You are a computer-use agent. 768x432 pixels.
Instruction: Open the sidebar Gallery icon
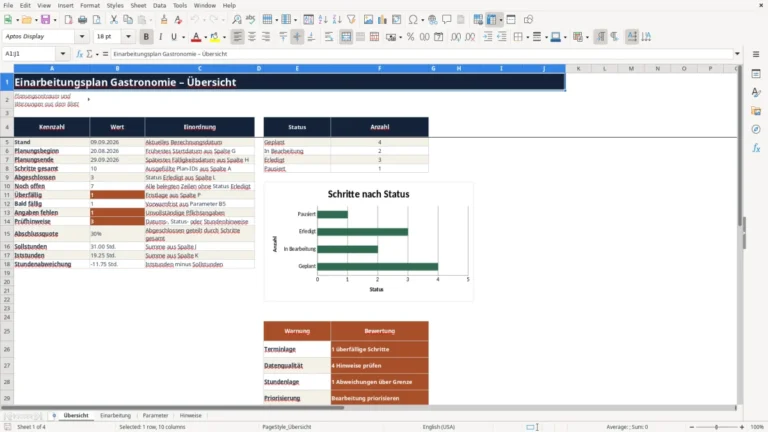point(756,111)
